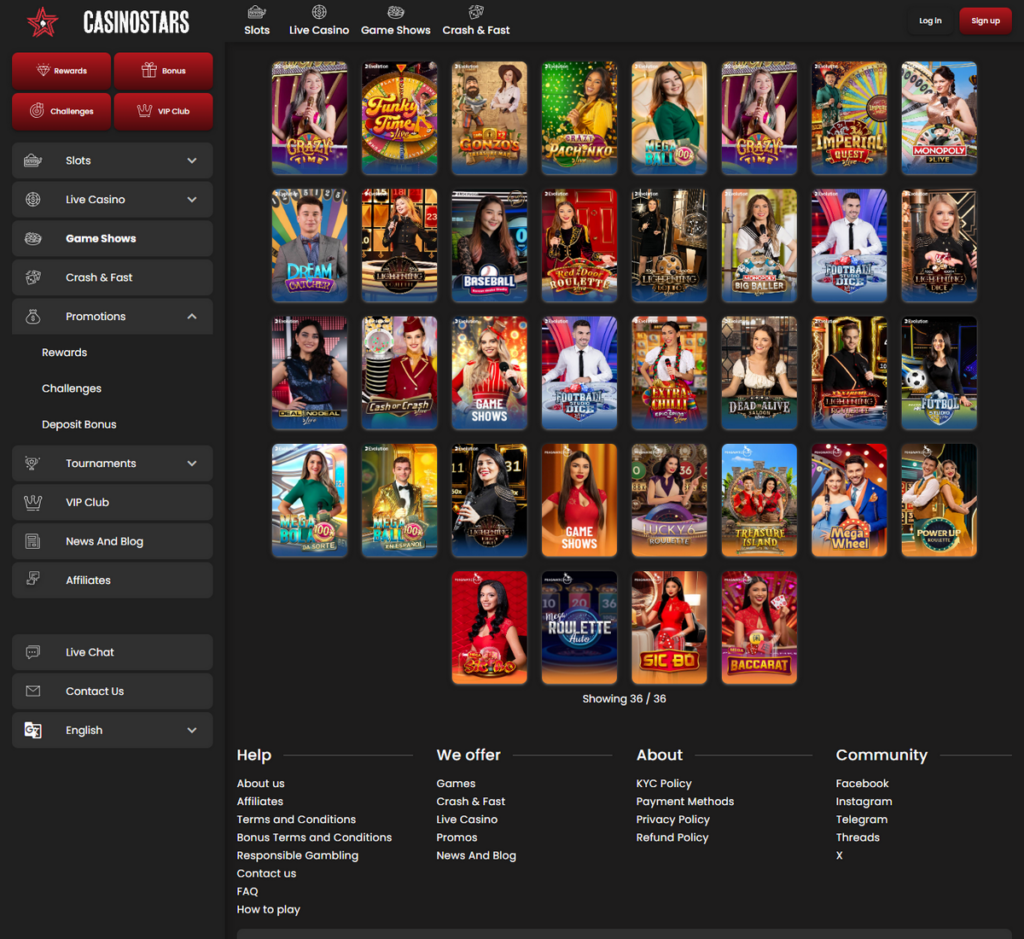Open the Imperial Quest game thumbnail

[849, 118]
